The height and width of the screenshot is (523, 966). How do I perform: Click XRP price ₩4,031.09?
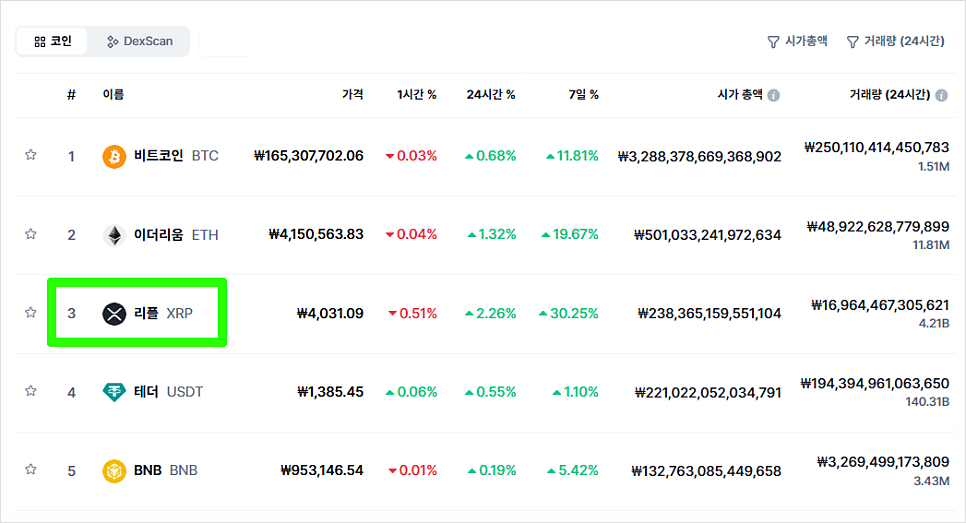[x=330, y=314]
